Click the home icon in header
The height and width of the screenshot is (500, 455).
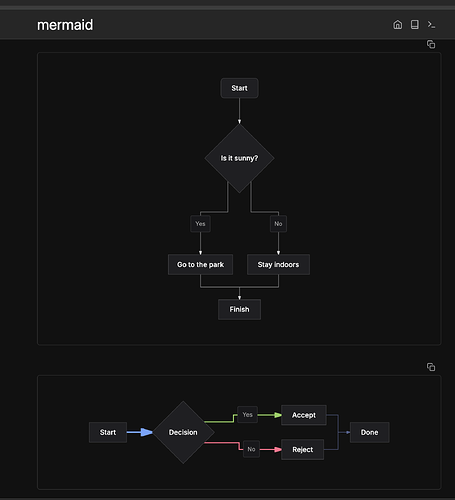click(x=397, y=25)
